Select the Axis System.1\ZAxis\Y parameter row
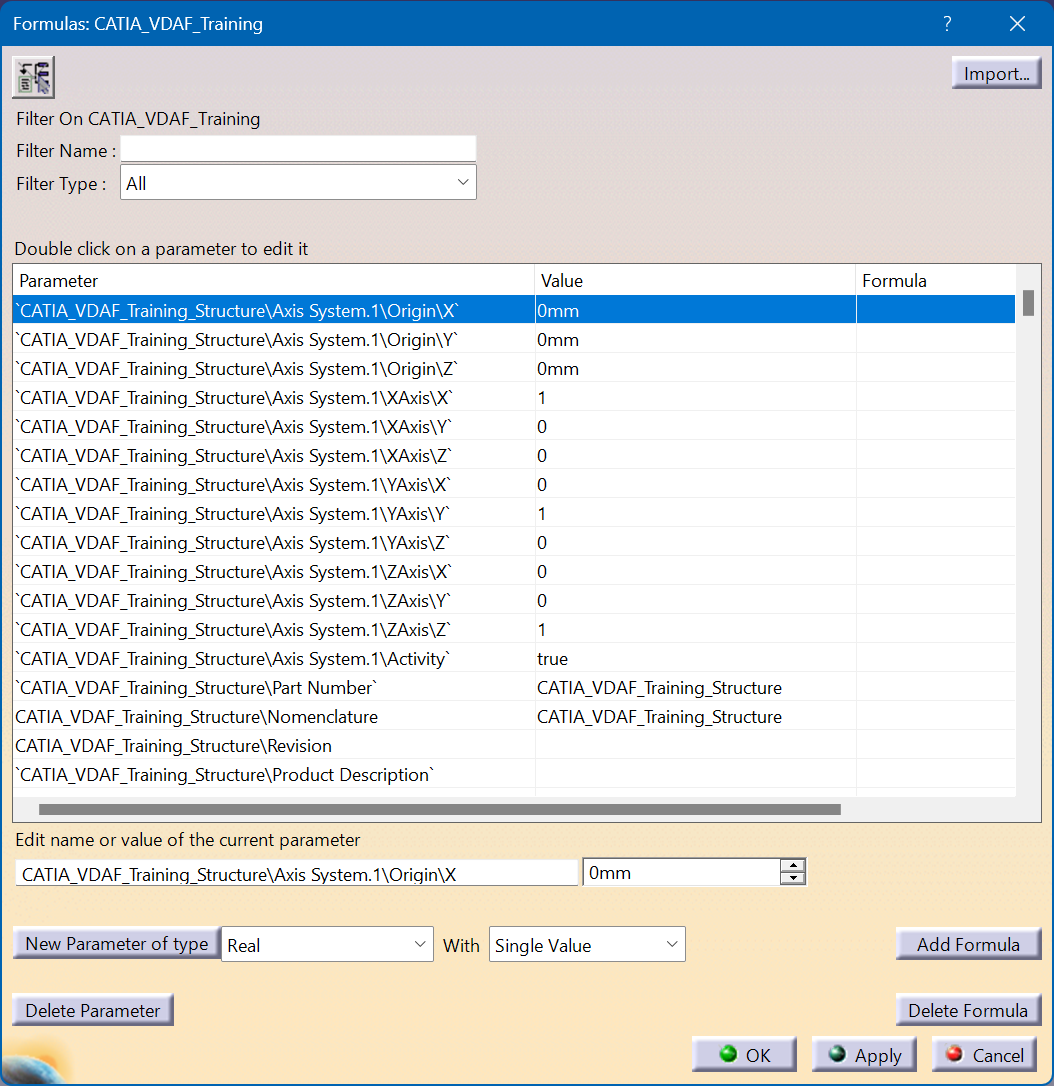 coord(514,600)
